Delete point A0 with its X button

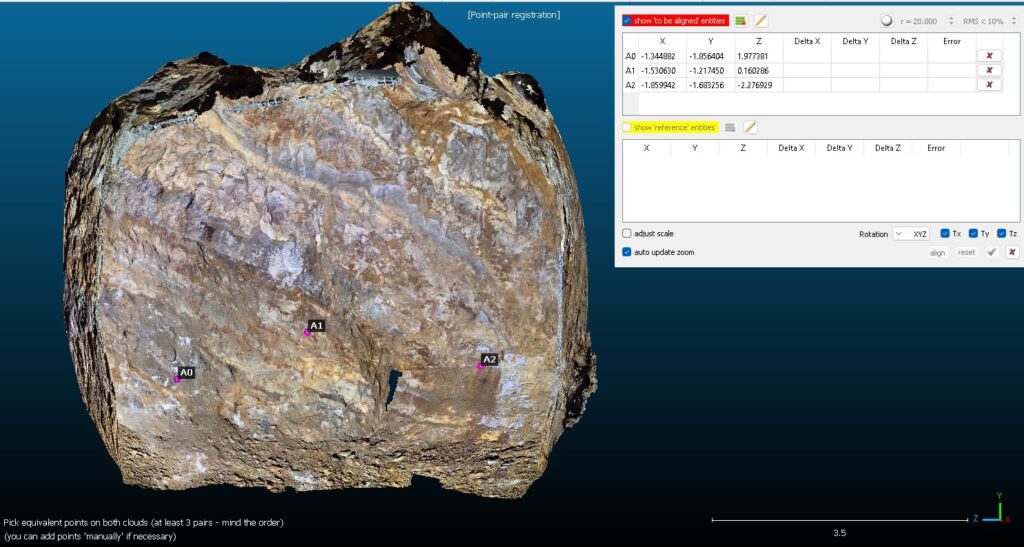pyautogui.click(x=989, y=56)
